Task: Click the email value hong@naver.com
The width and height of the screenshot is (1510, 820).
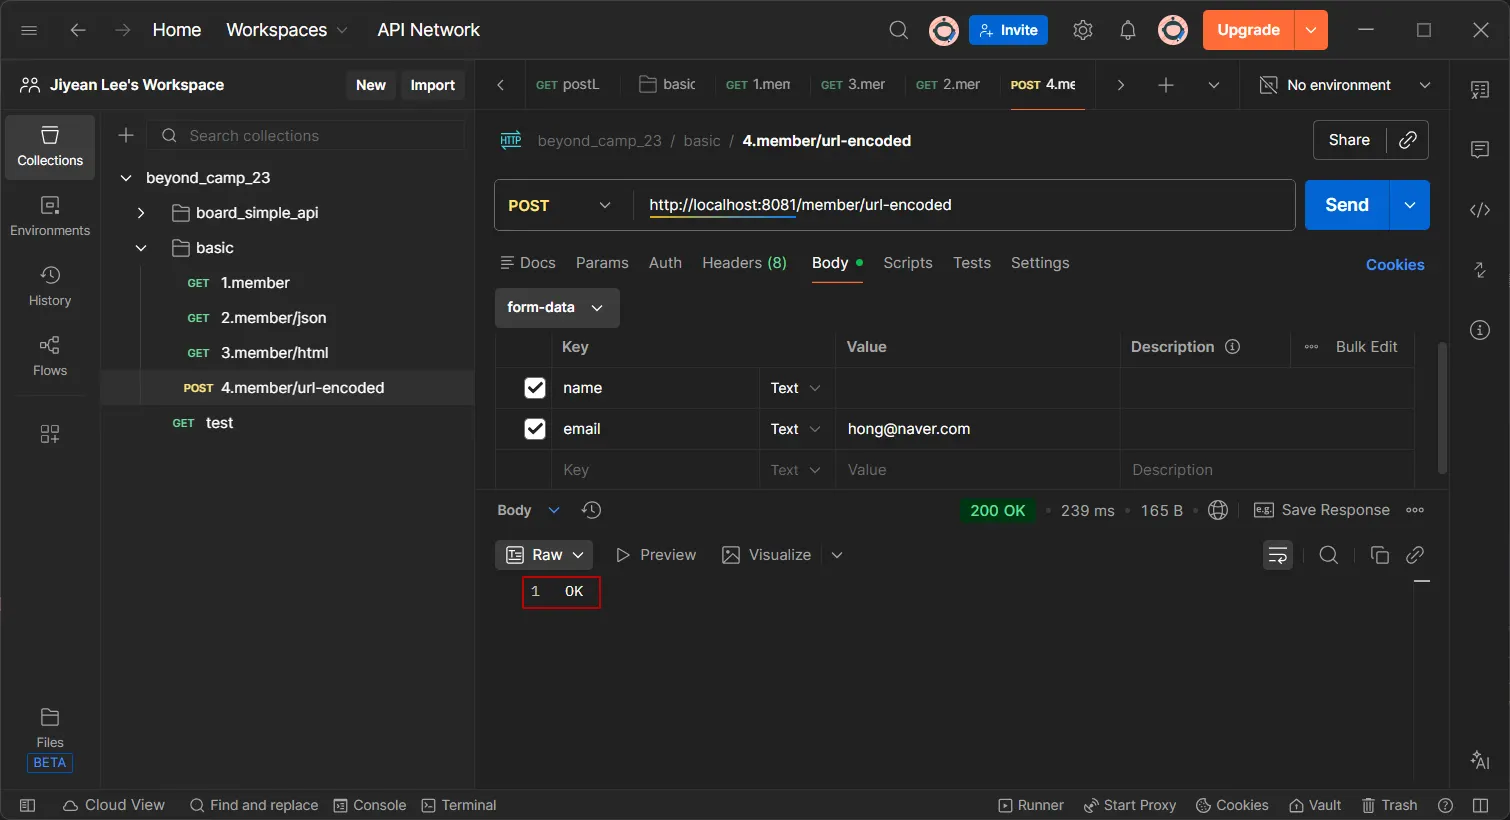Action: pos(909,429)
